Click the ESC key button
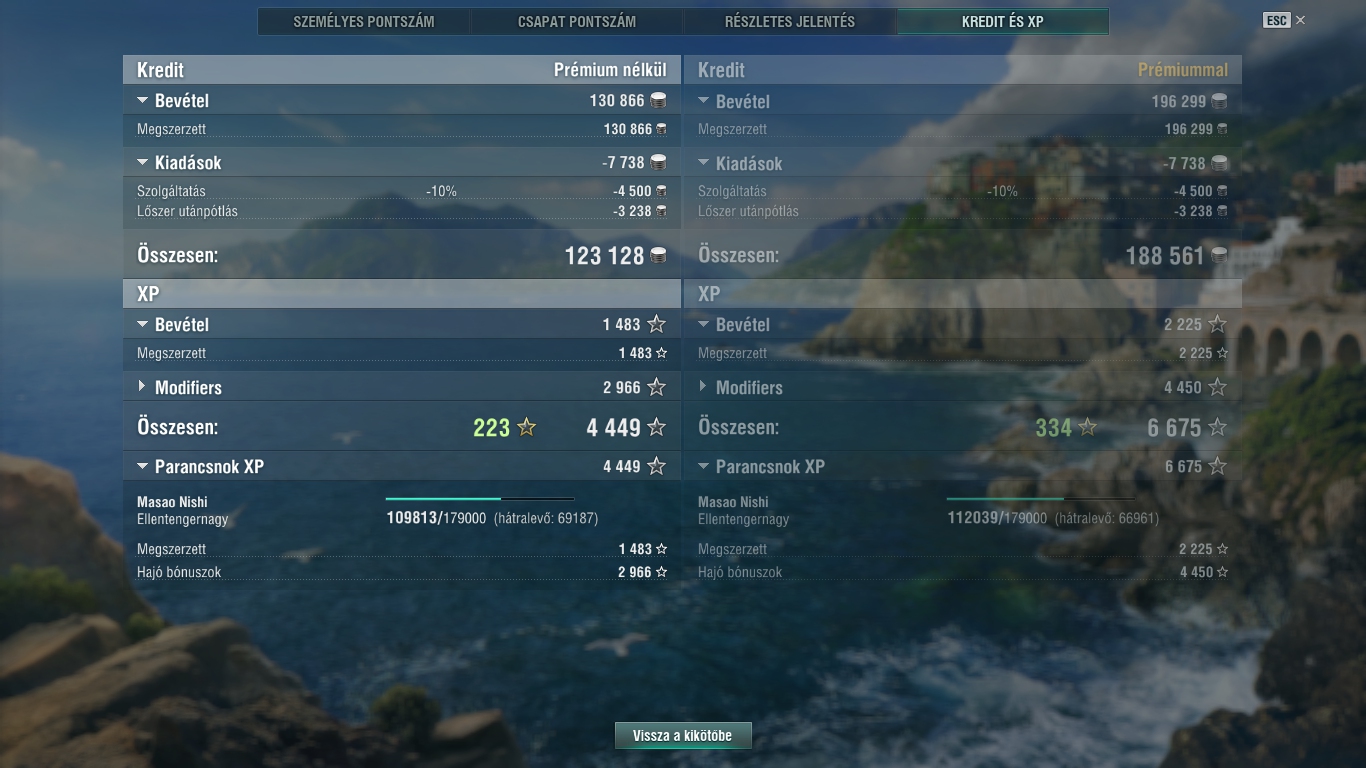 [1277, 20]
